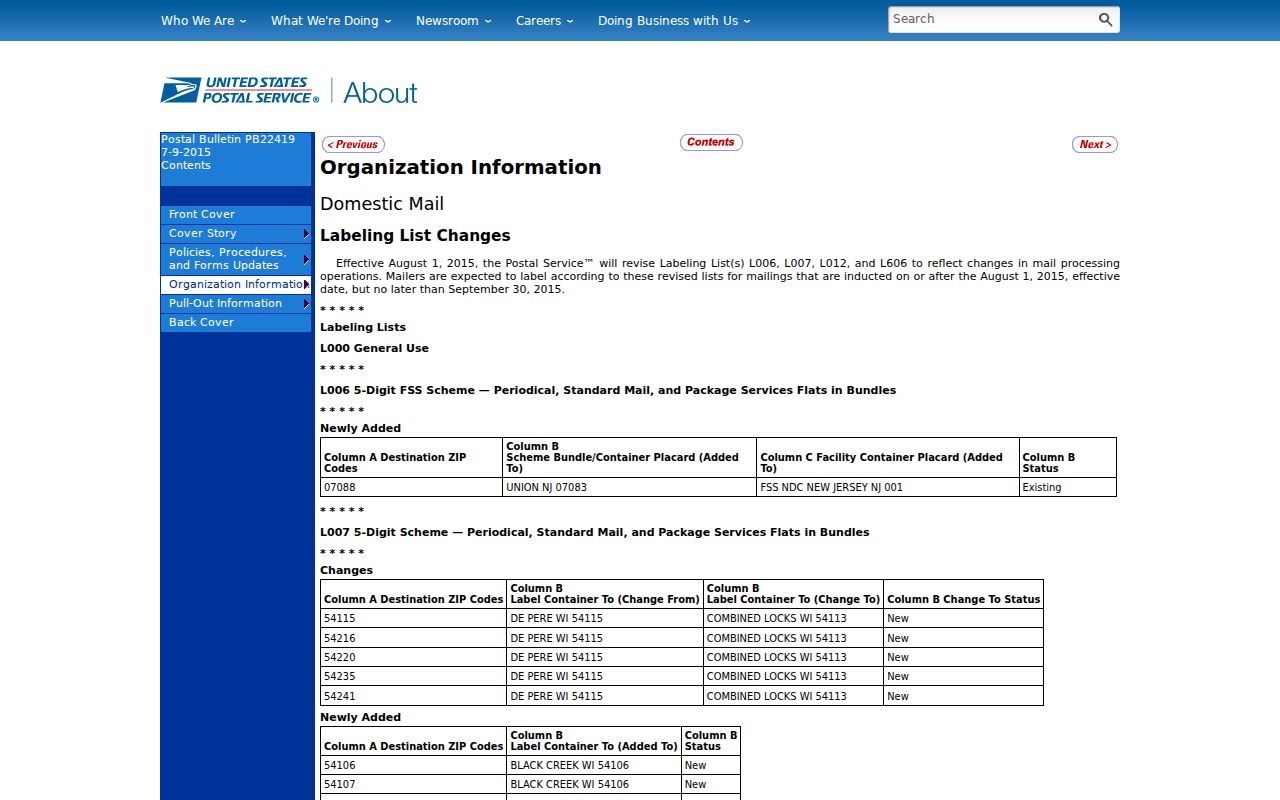Click the UNION NJ 07083 cell

[629, 487]
